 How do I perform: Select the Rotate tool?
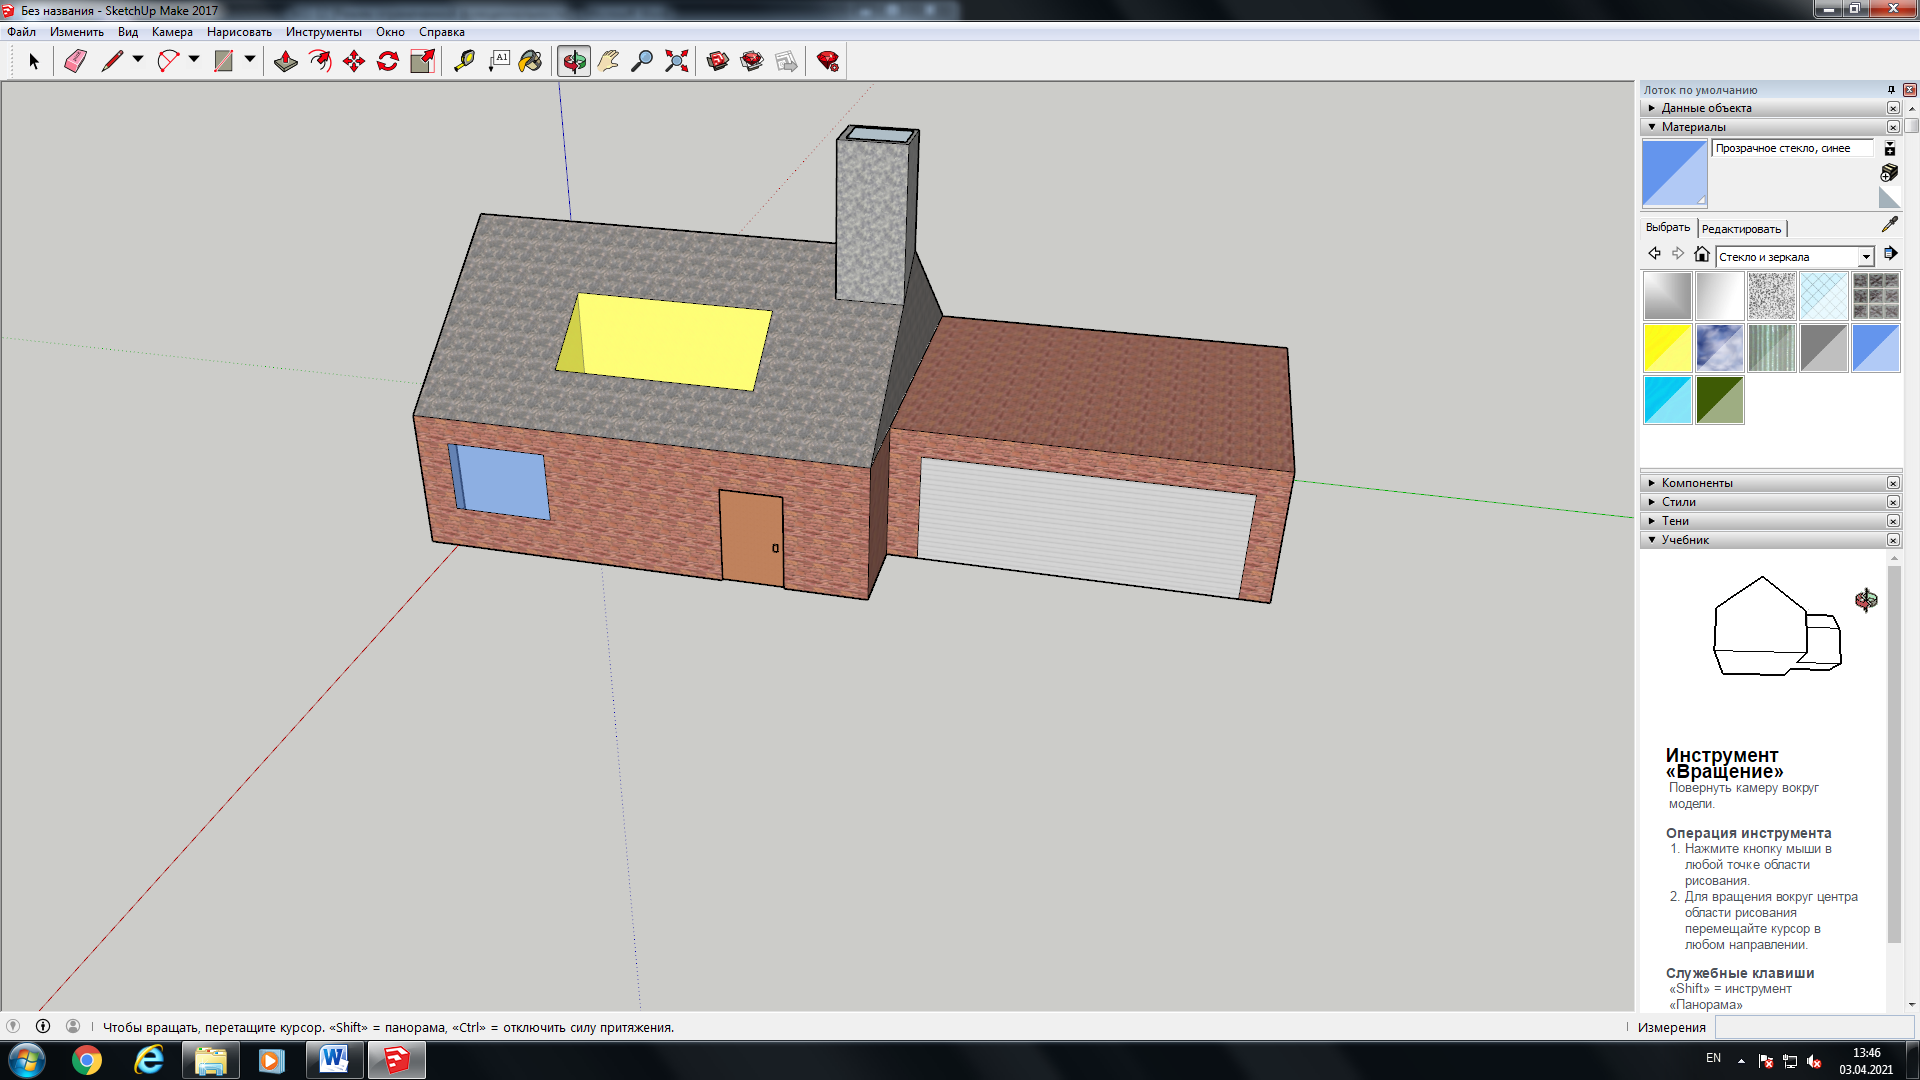point(388,62)
